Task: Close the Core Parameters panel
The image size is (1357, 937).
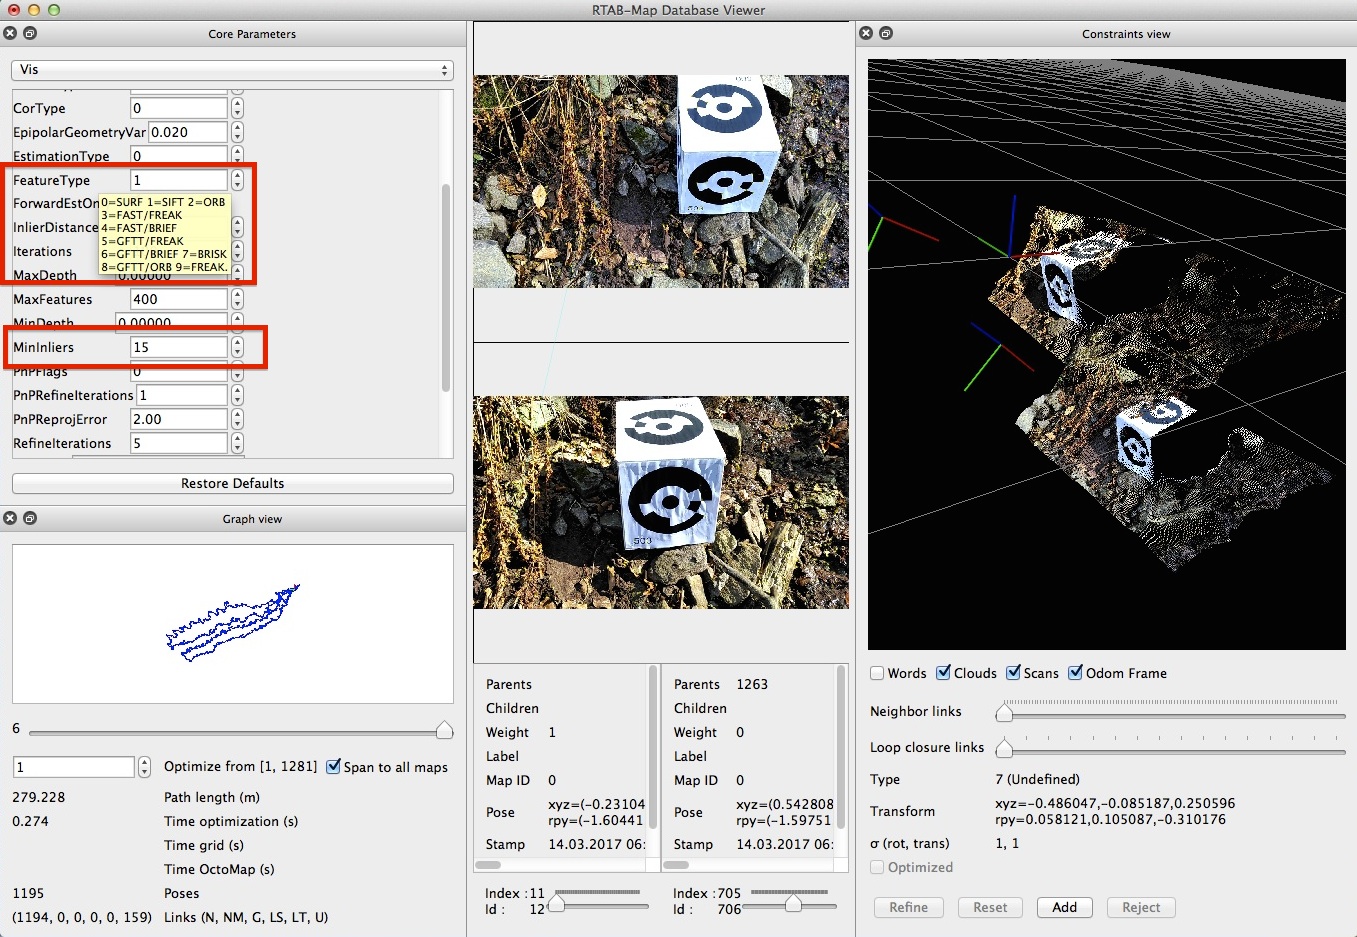Action: (10, 33)
